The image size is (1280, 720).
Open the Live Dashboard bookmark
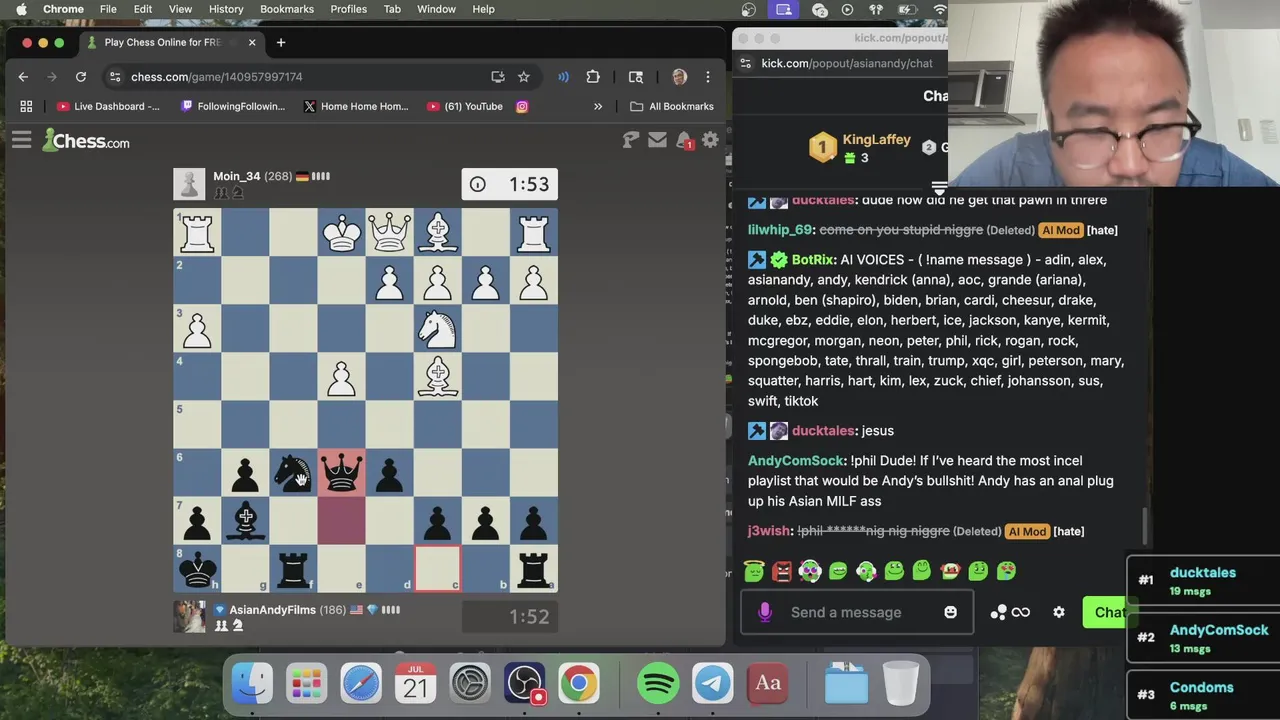point(108,106)
